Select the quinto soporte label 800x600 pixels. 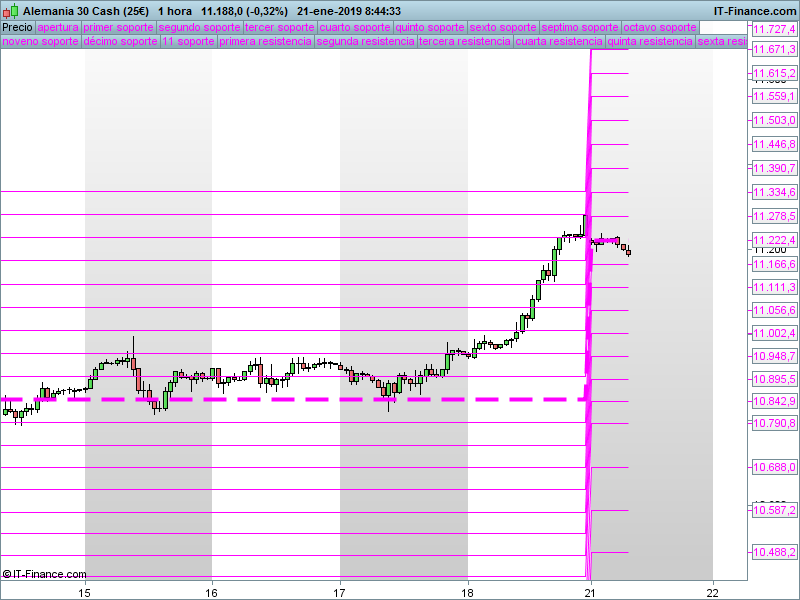430,27
